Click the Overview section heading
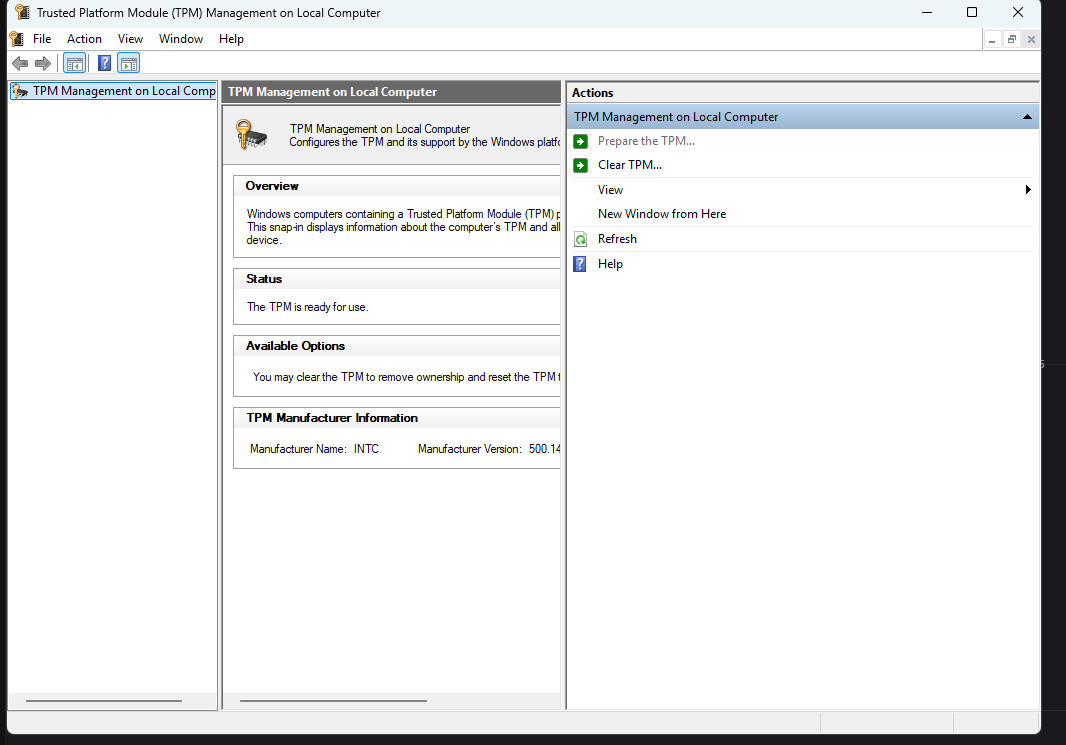This screenshot has width=1066, height=745. [x=272, y=186]
